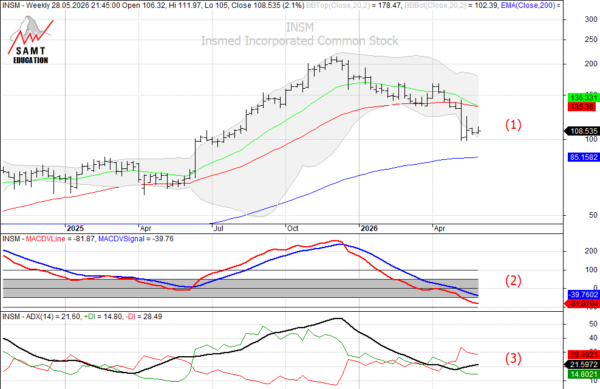Click the black 21.5972 ADX value tag
The height and width of the screenshot is (389, 600).
583,365
